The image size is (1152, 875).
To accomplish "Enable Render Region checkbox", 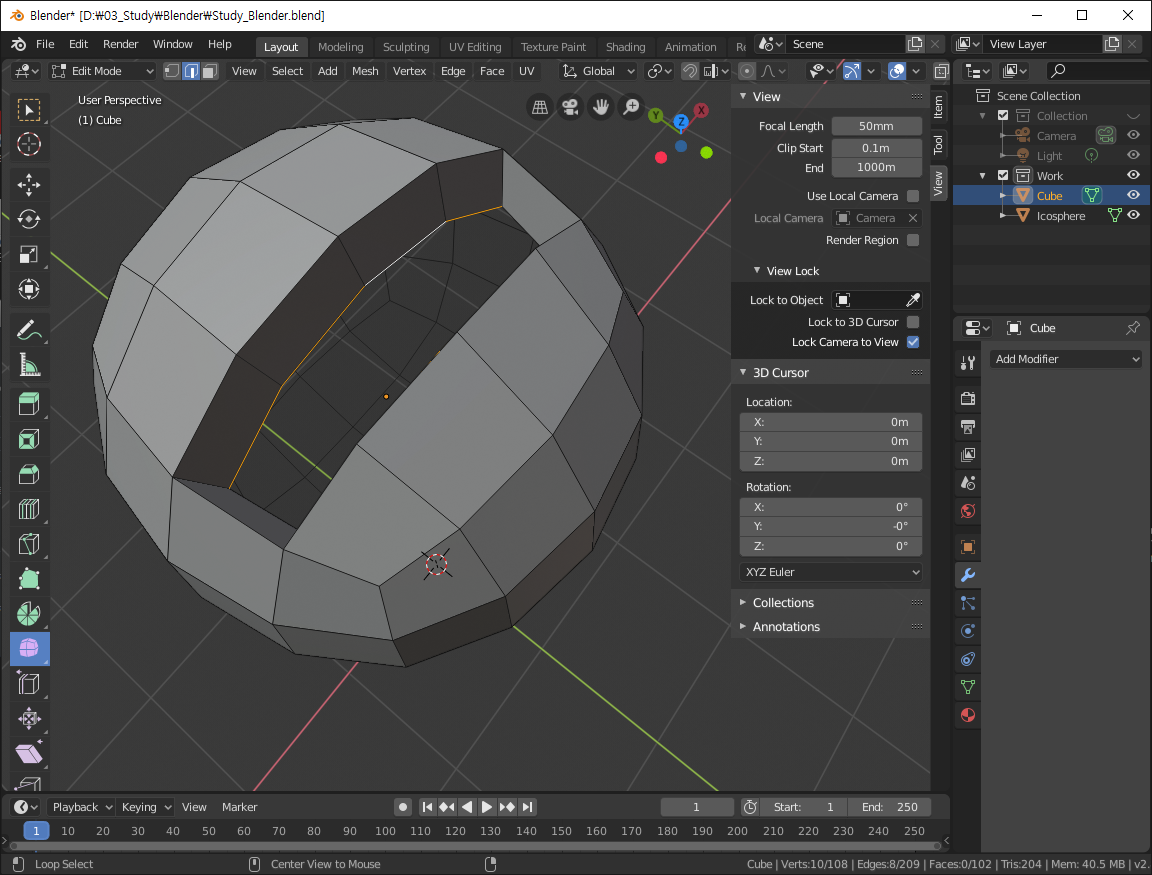I will tap(913, 240).
